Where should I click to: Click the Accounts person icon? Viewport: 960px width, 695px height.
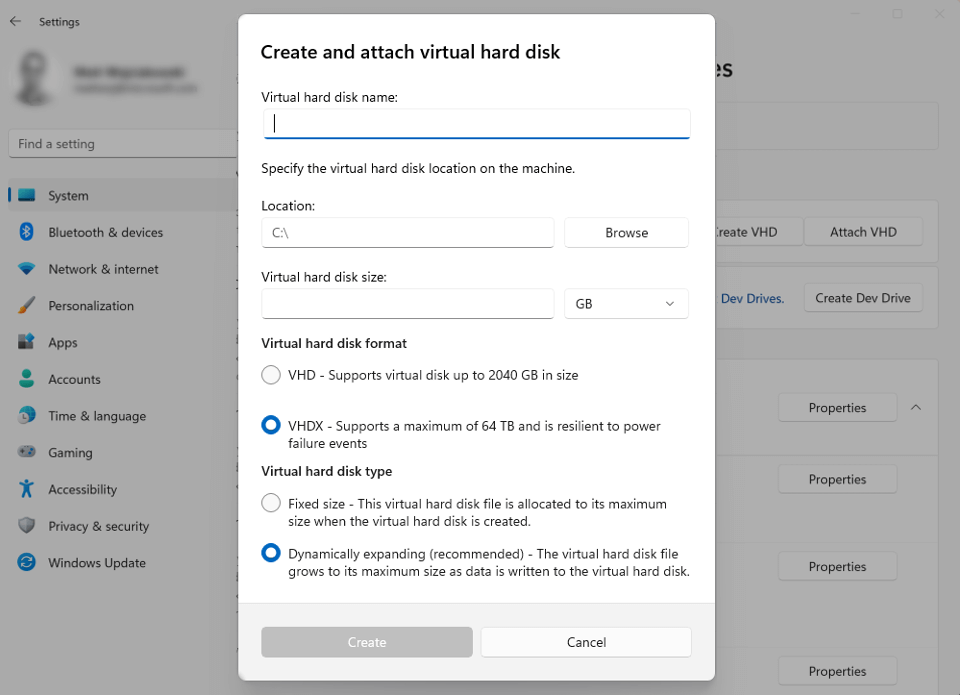(x=27, y=379)
